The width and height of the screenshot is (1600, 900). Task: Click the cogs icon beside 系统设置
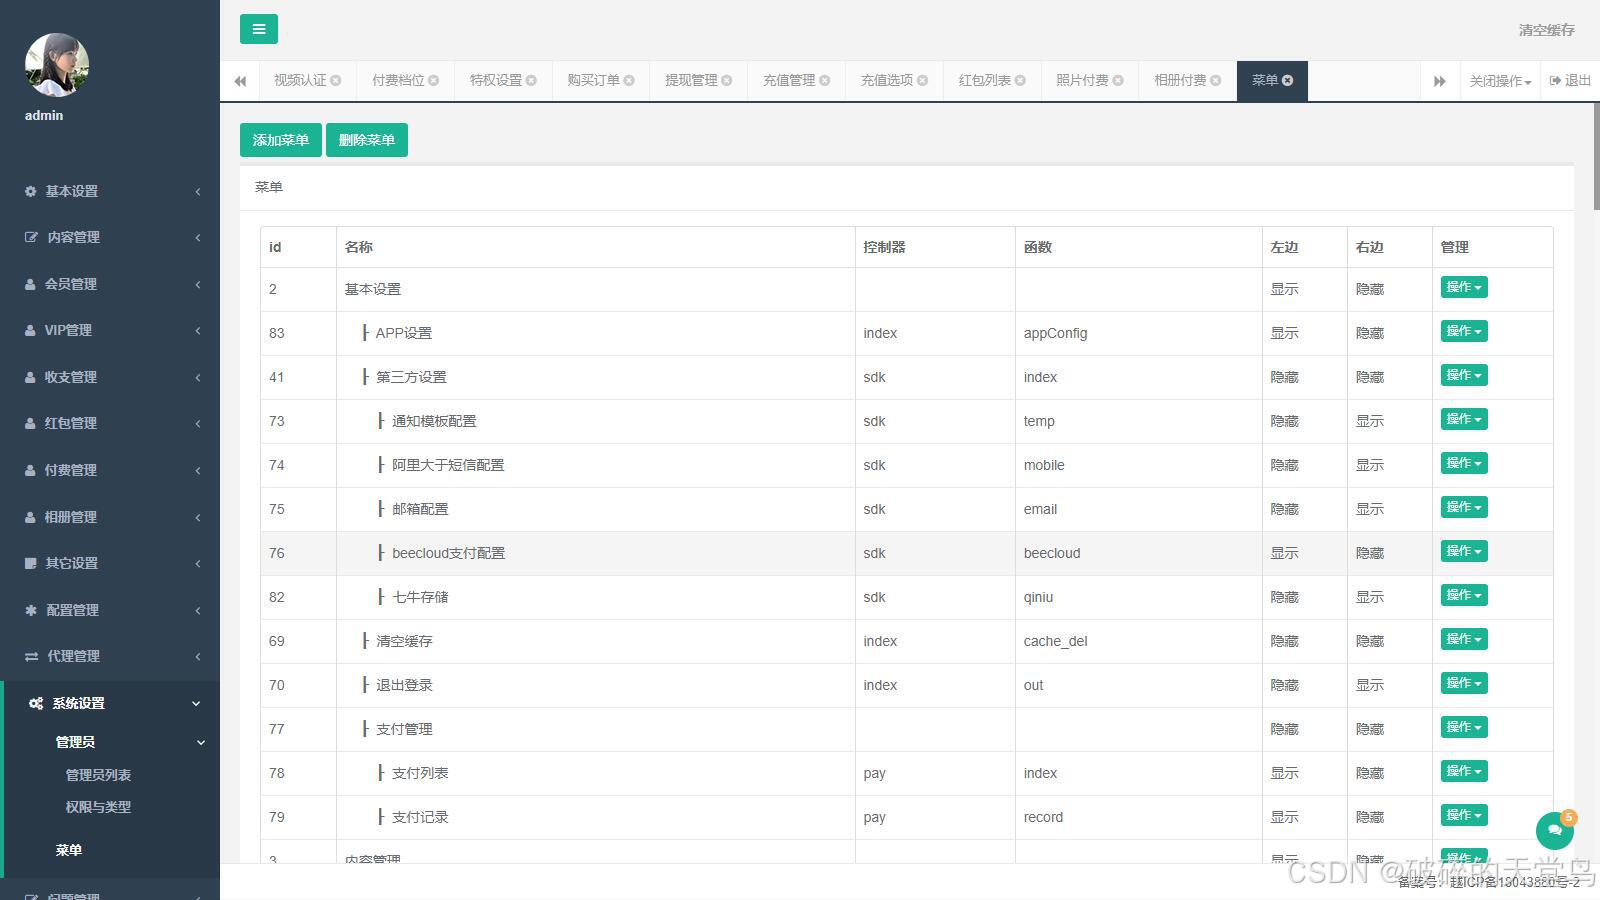pyautogui.click(x=36, y=703)
